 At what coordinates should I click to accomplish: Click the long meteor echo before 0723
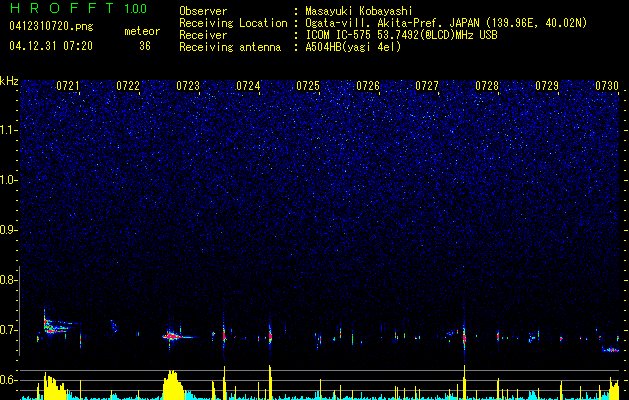coord(177,336)
